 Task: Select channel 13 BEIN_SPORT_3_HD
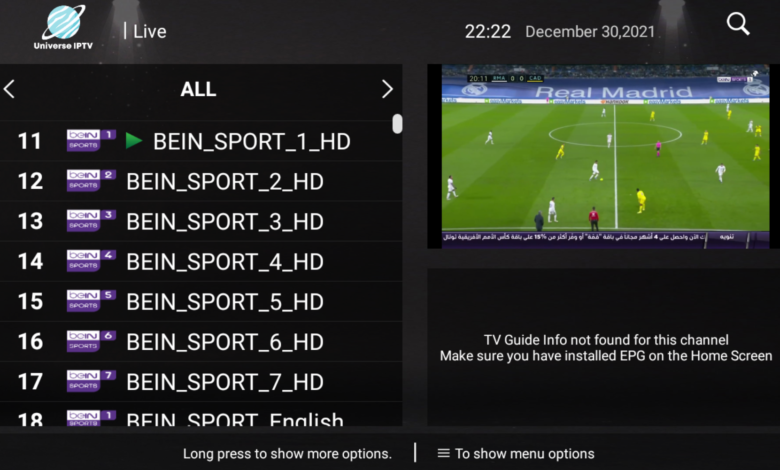pos(201,221)
